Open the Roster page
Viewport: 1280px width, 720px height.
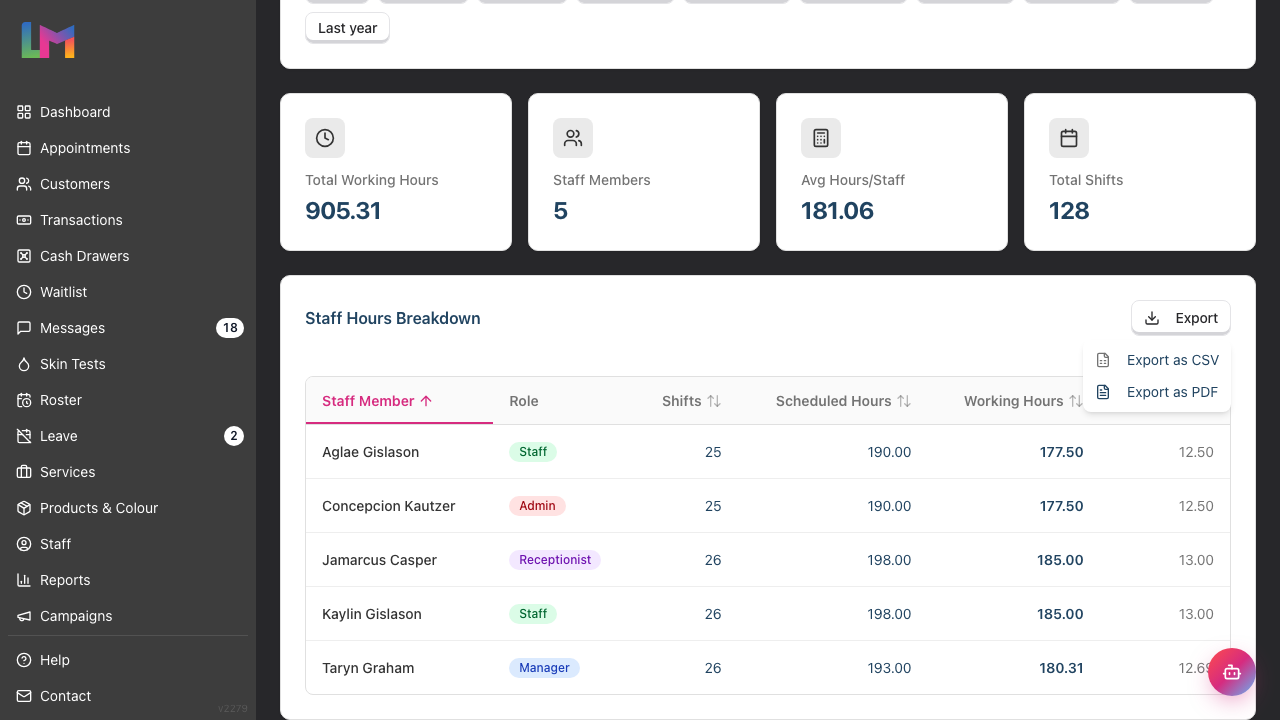(128, 400)
